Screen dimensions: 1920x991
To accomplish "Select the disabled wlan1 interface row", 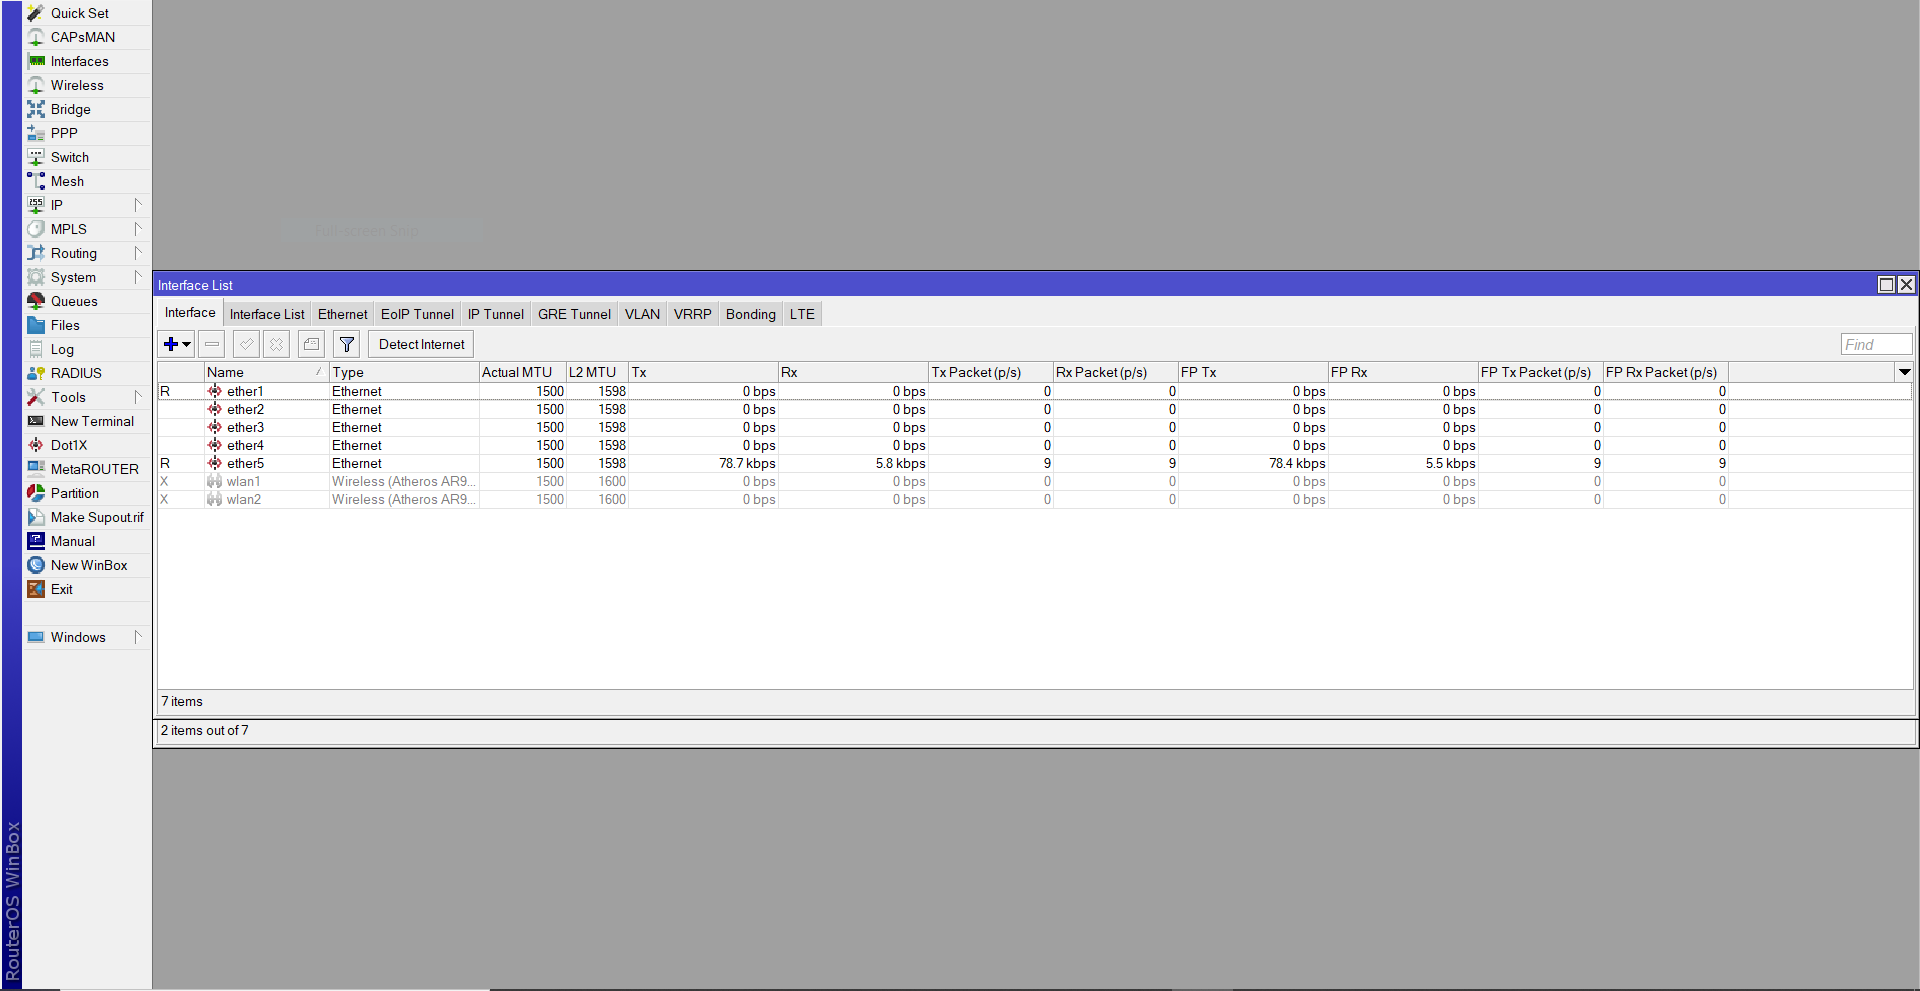I will click(1035, 481).
